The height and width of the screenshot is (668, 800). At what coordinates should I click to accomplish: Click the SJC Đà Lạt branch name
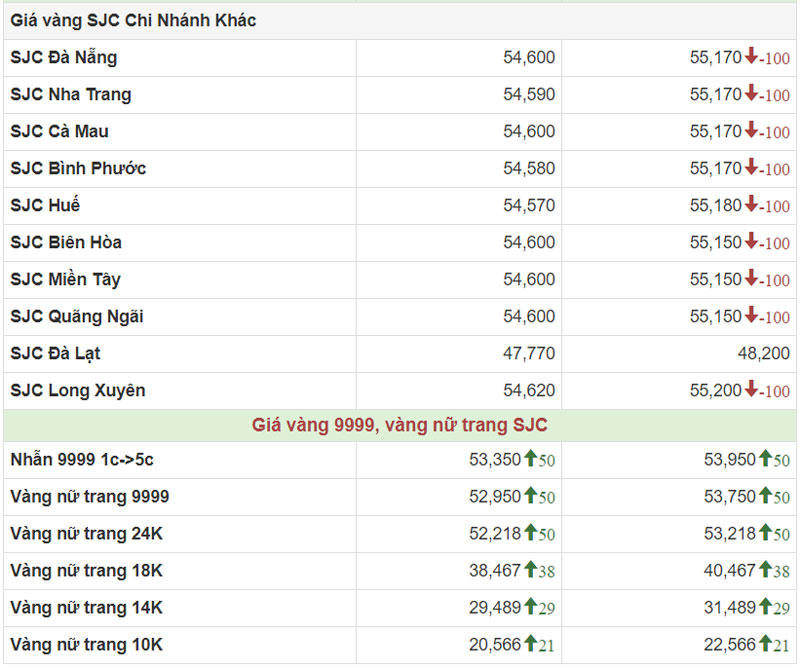pos(56,353)
